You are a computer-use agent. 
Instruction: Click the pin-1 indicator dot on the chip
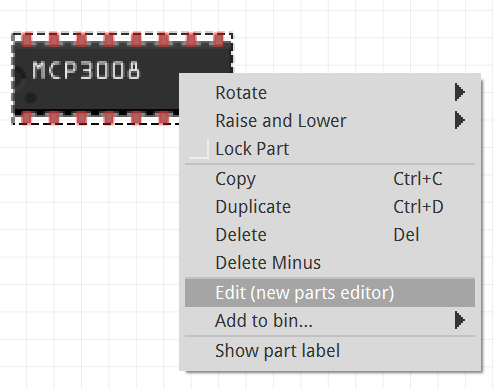[x=31, y=98]
